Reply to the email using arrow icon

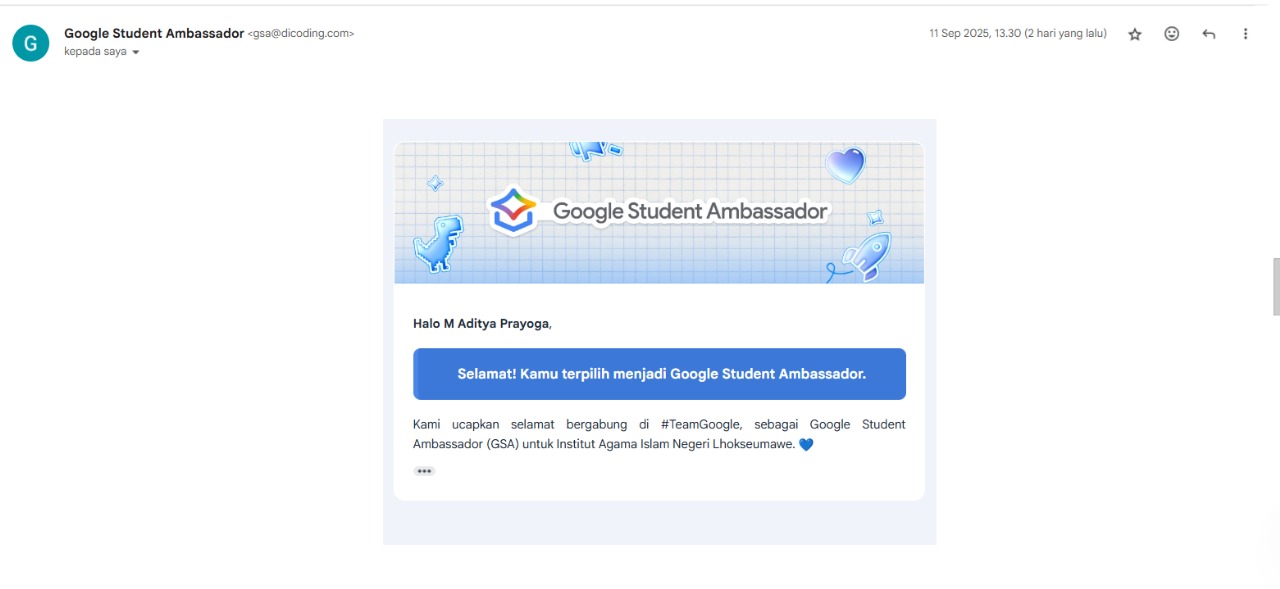pos(1209,34)
